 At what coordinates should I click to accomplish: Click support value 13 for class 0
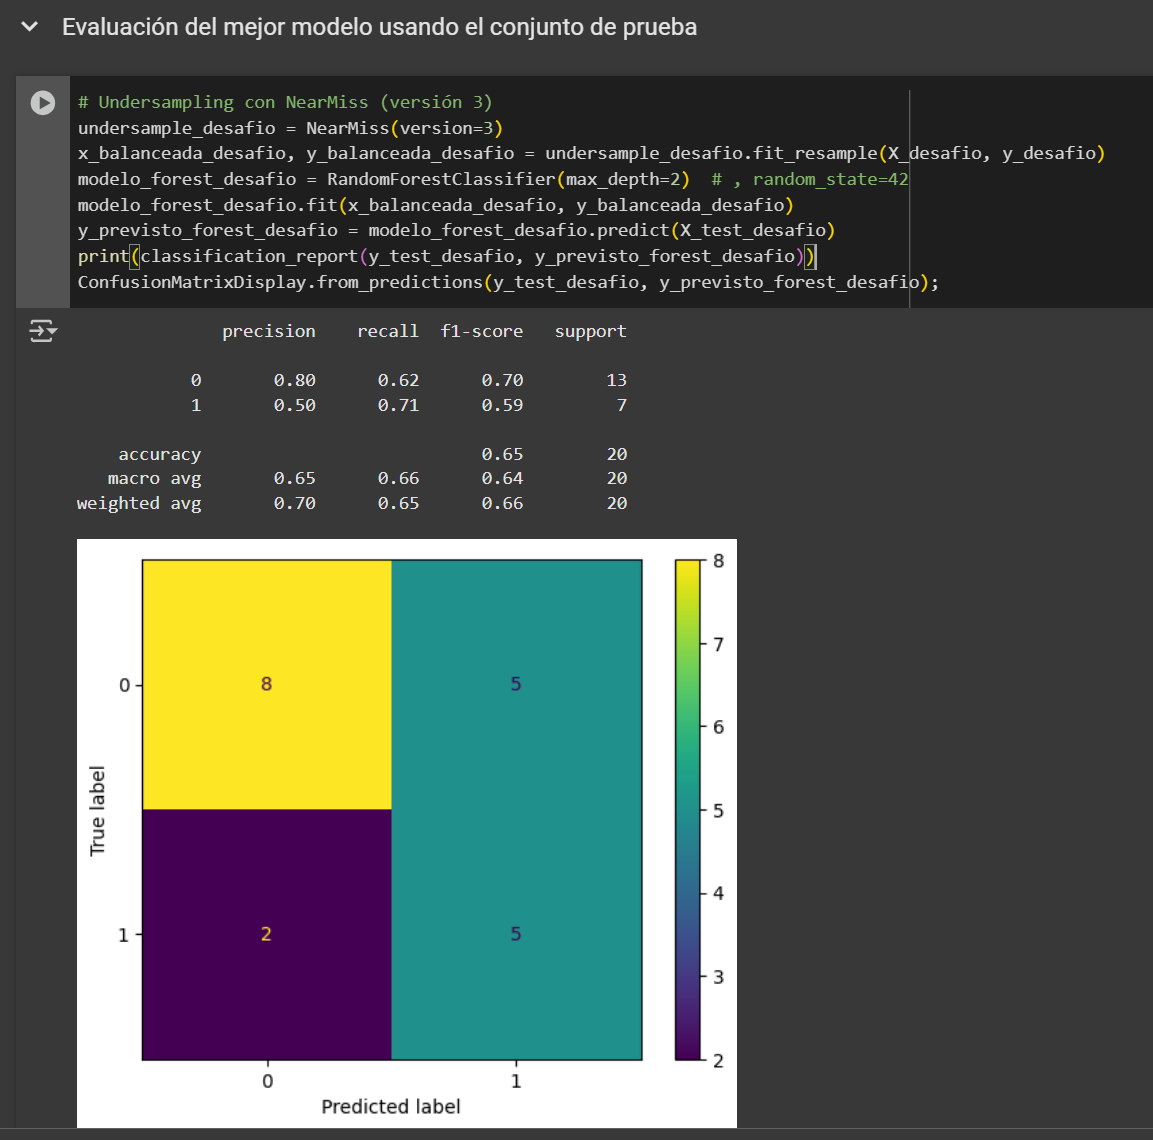pyautogui.click(x=616, y=380)
